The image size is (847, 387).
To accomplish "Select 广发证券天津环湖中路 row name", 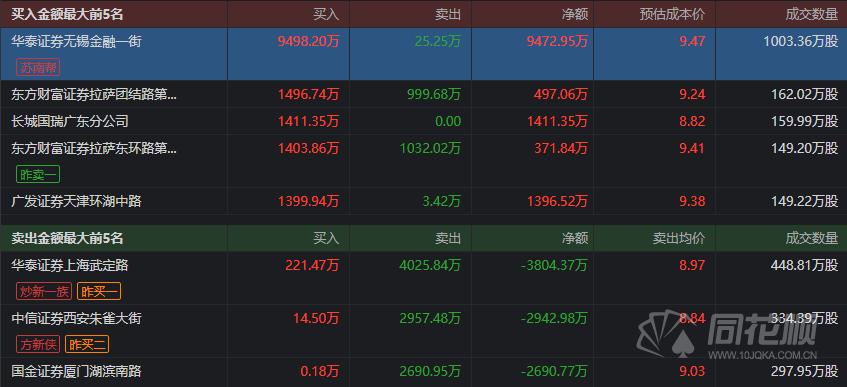I will click(x=76, y=202).
